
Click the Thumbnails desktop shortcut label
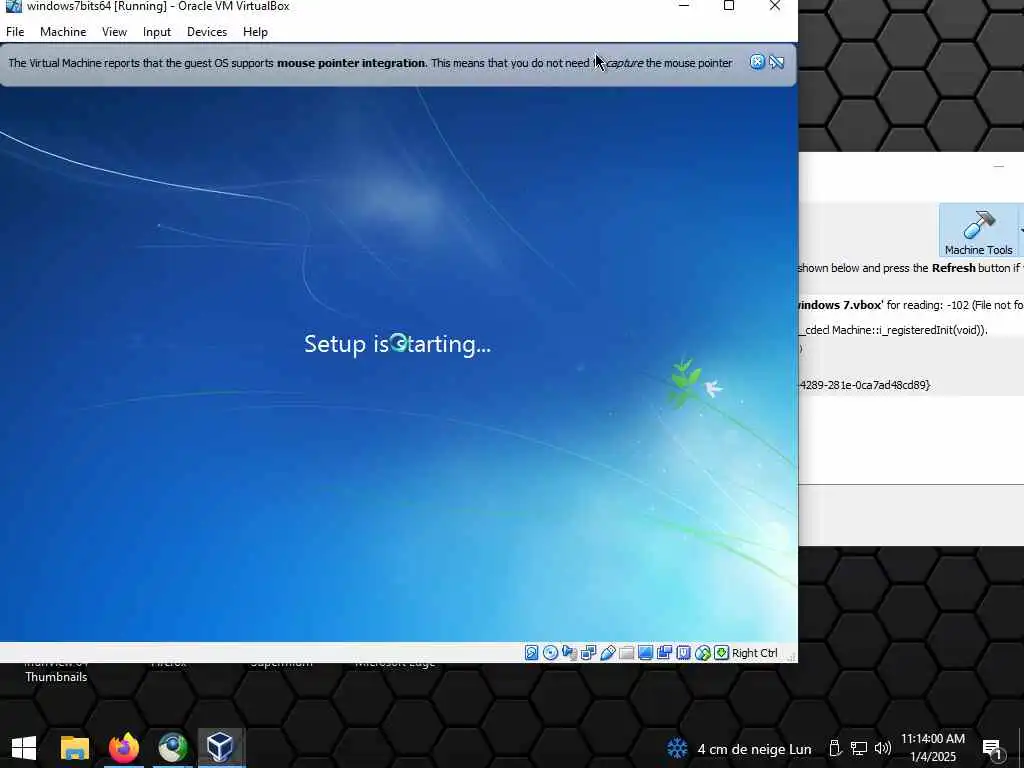click(56, 677)
